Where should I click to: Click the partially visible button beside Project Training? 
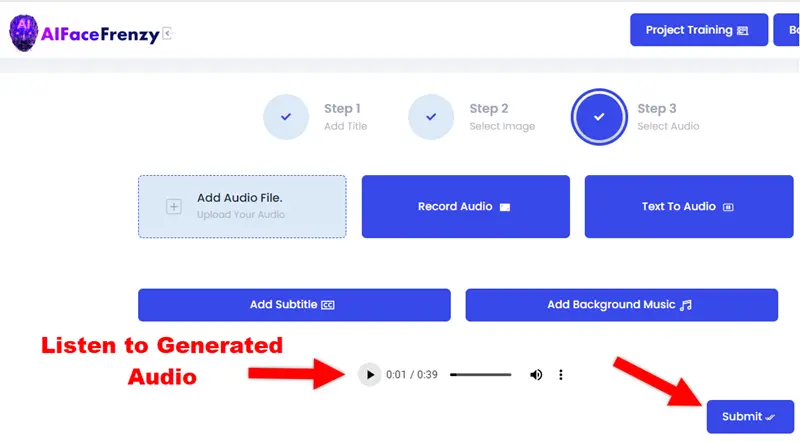point(787,30)
